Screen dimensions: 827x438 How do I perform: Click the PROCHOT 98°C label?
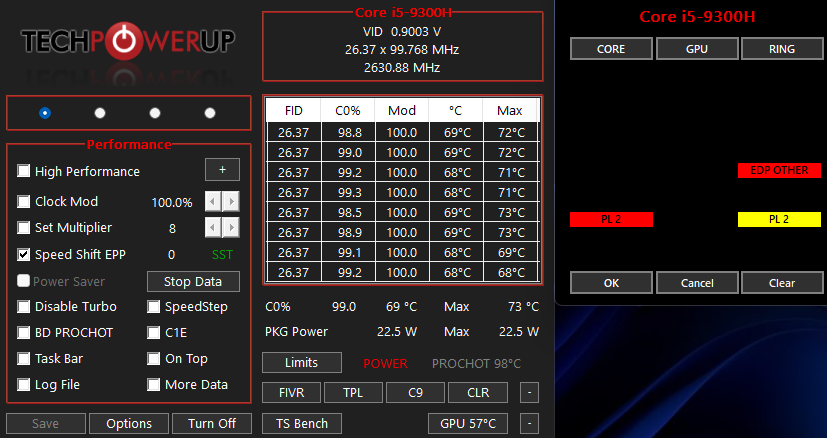(x=476, y=364)
